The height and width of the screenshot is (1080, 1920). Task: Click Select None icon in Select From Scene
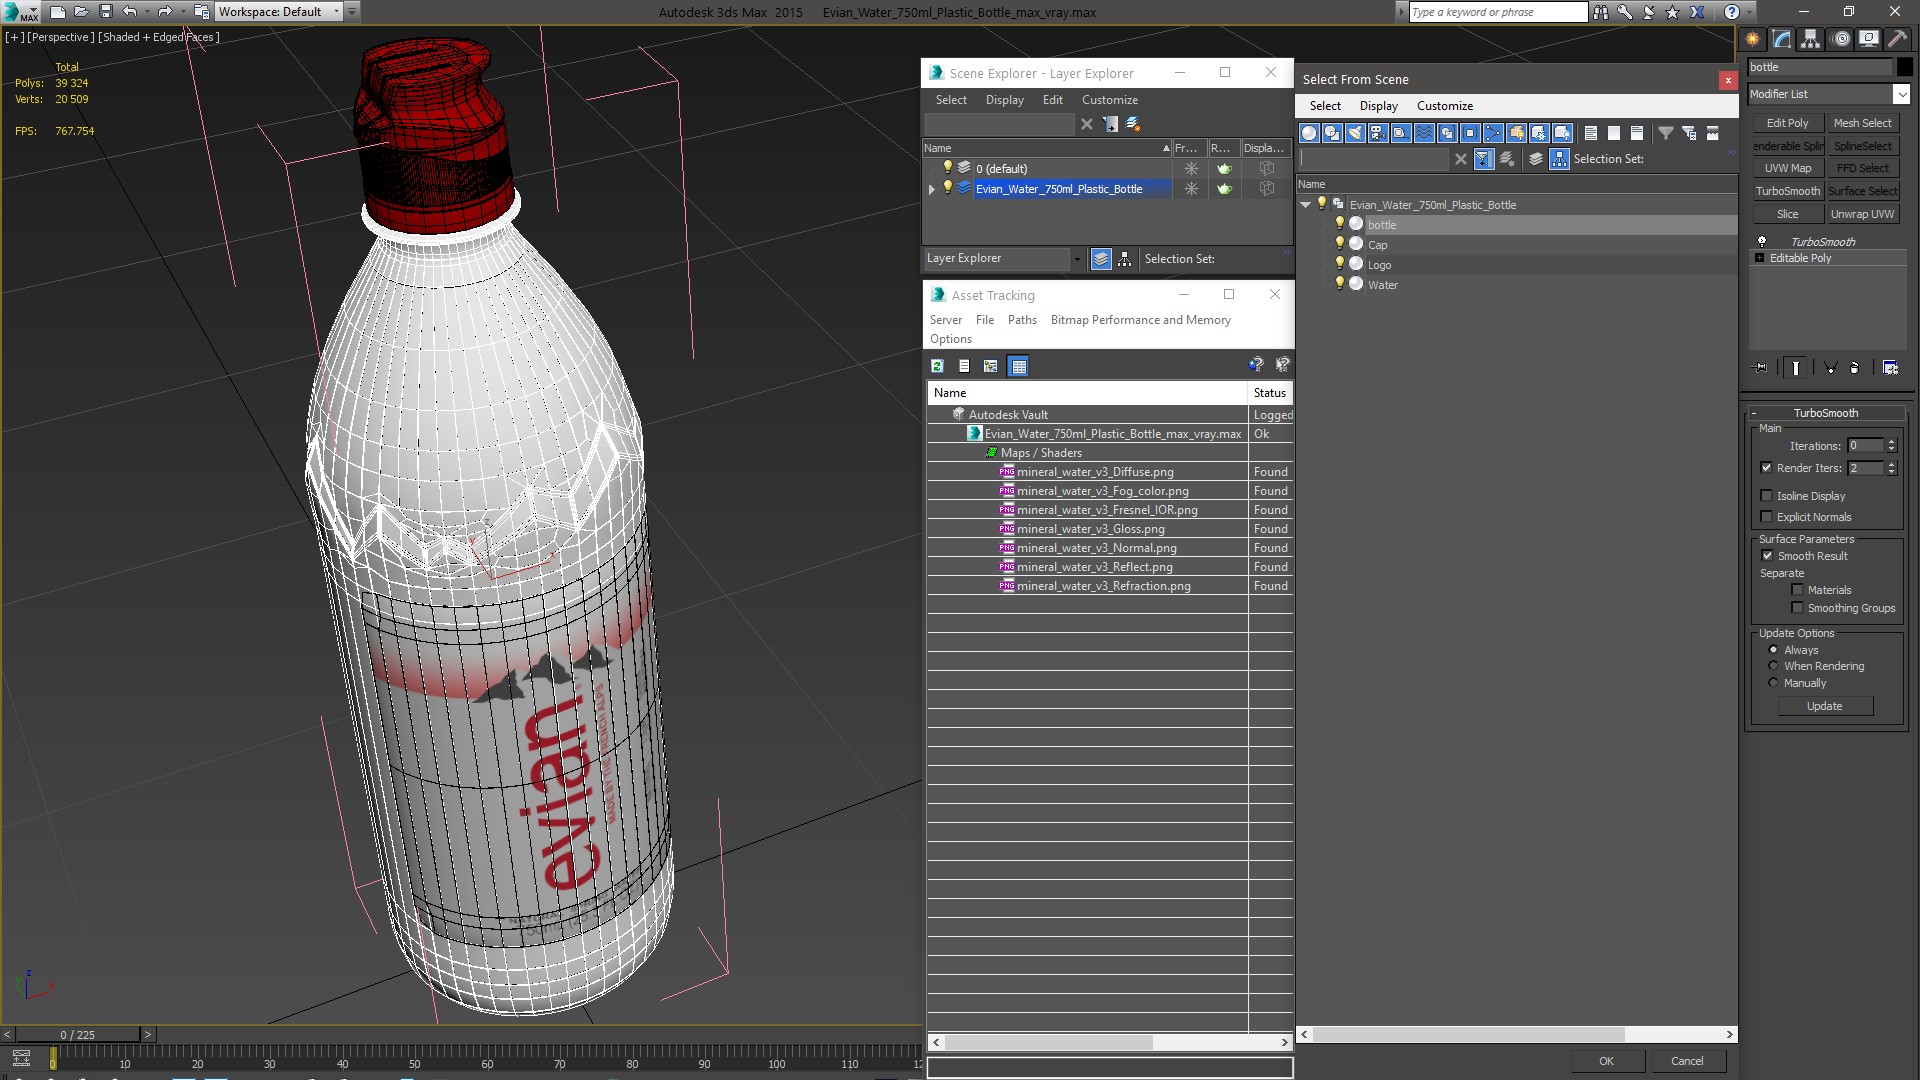(x=1614, y=133)
